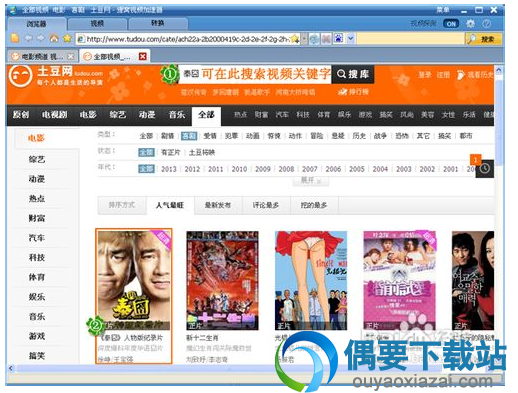Open the 菜单 menu in title bar
This screenshot has height=393, width=518.
pos(443,10)
